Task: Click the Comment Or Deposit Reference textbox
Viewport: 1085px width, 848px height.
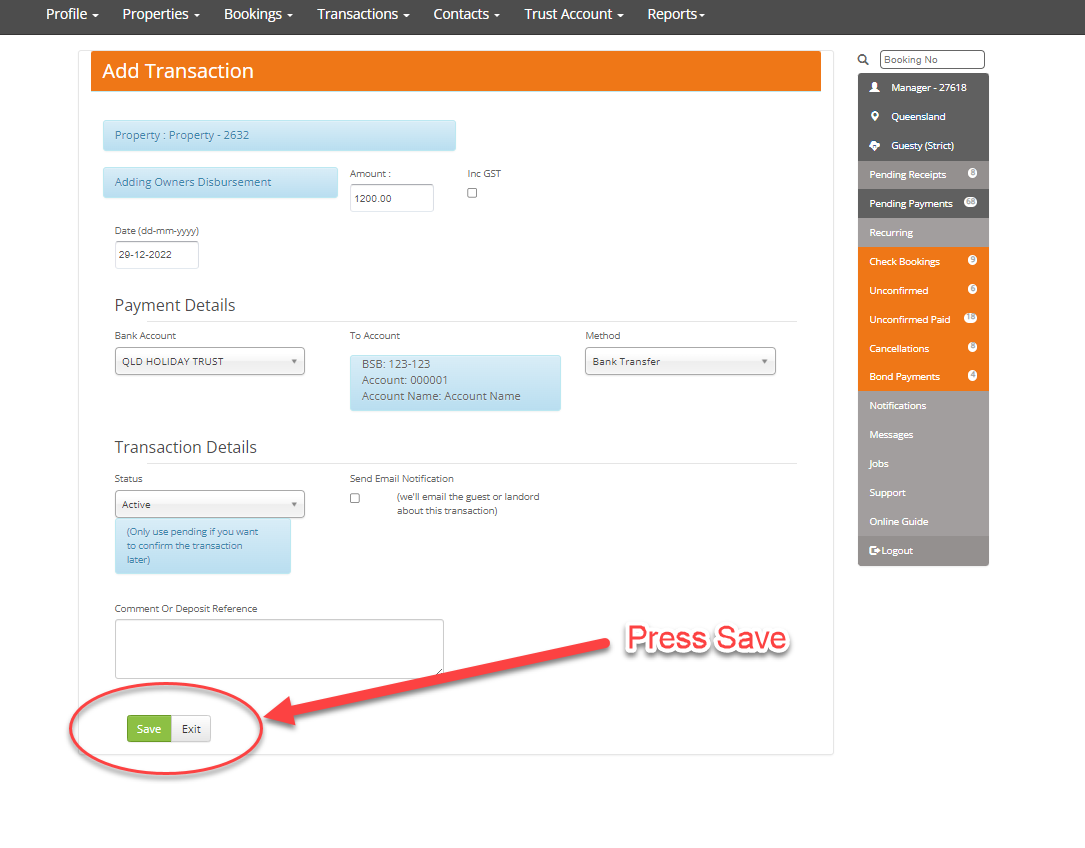Action: (279, 648)
